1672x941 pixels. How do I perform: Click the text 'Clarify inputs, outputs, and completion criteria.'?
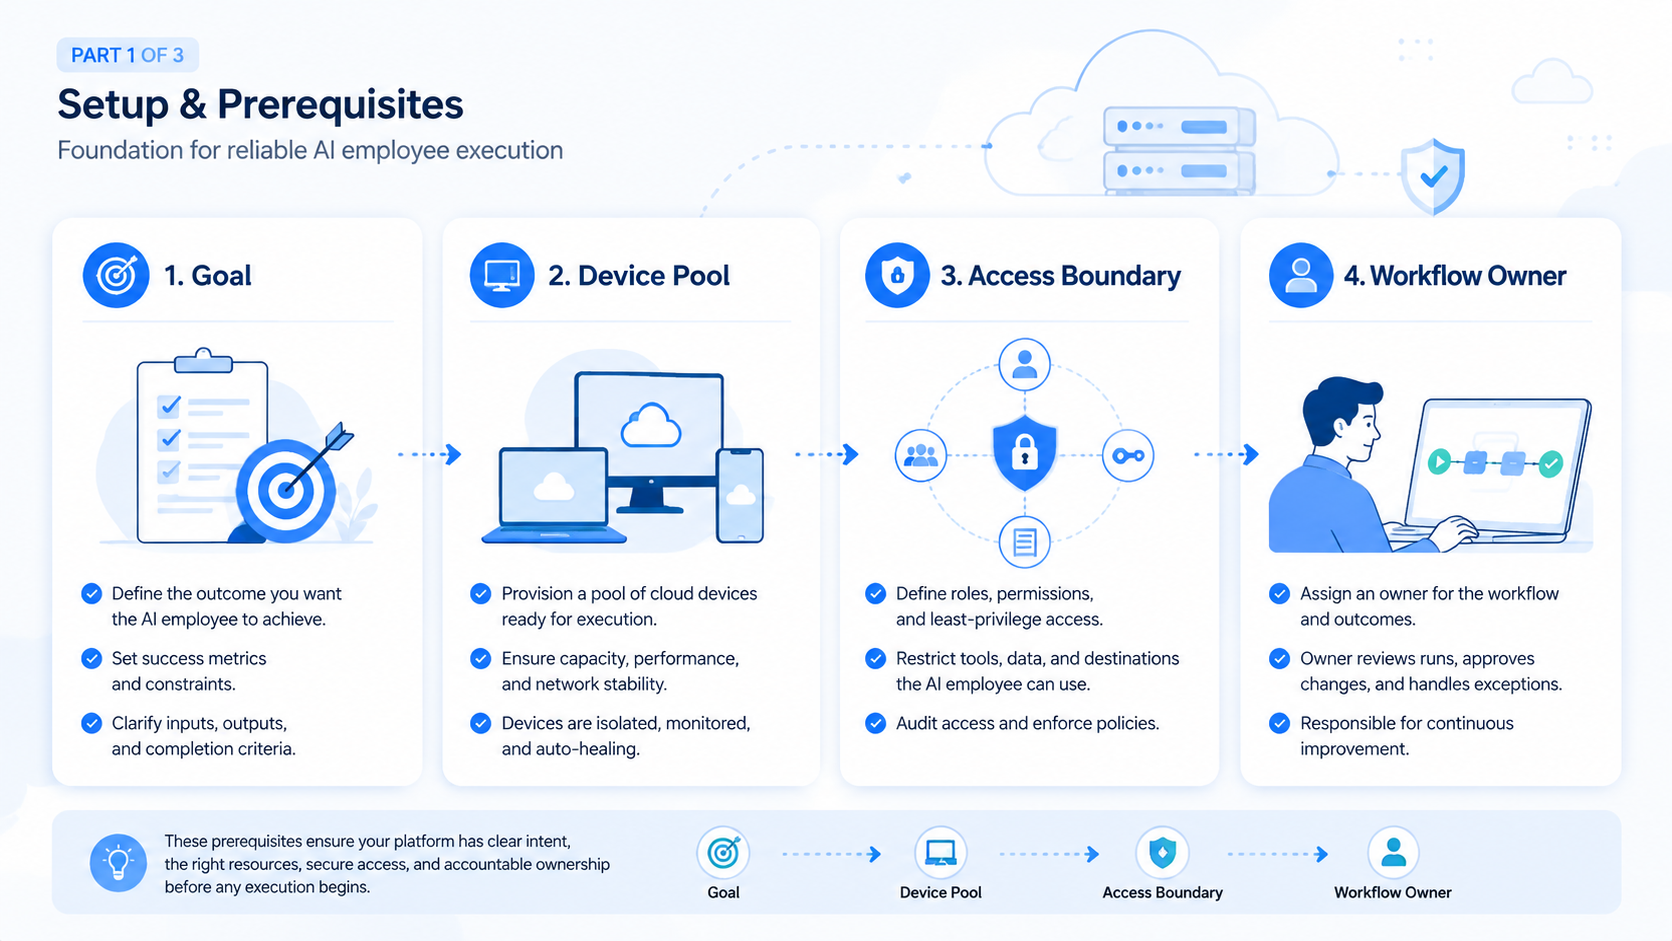coord(204,736)
